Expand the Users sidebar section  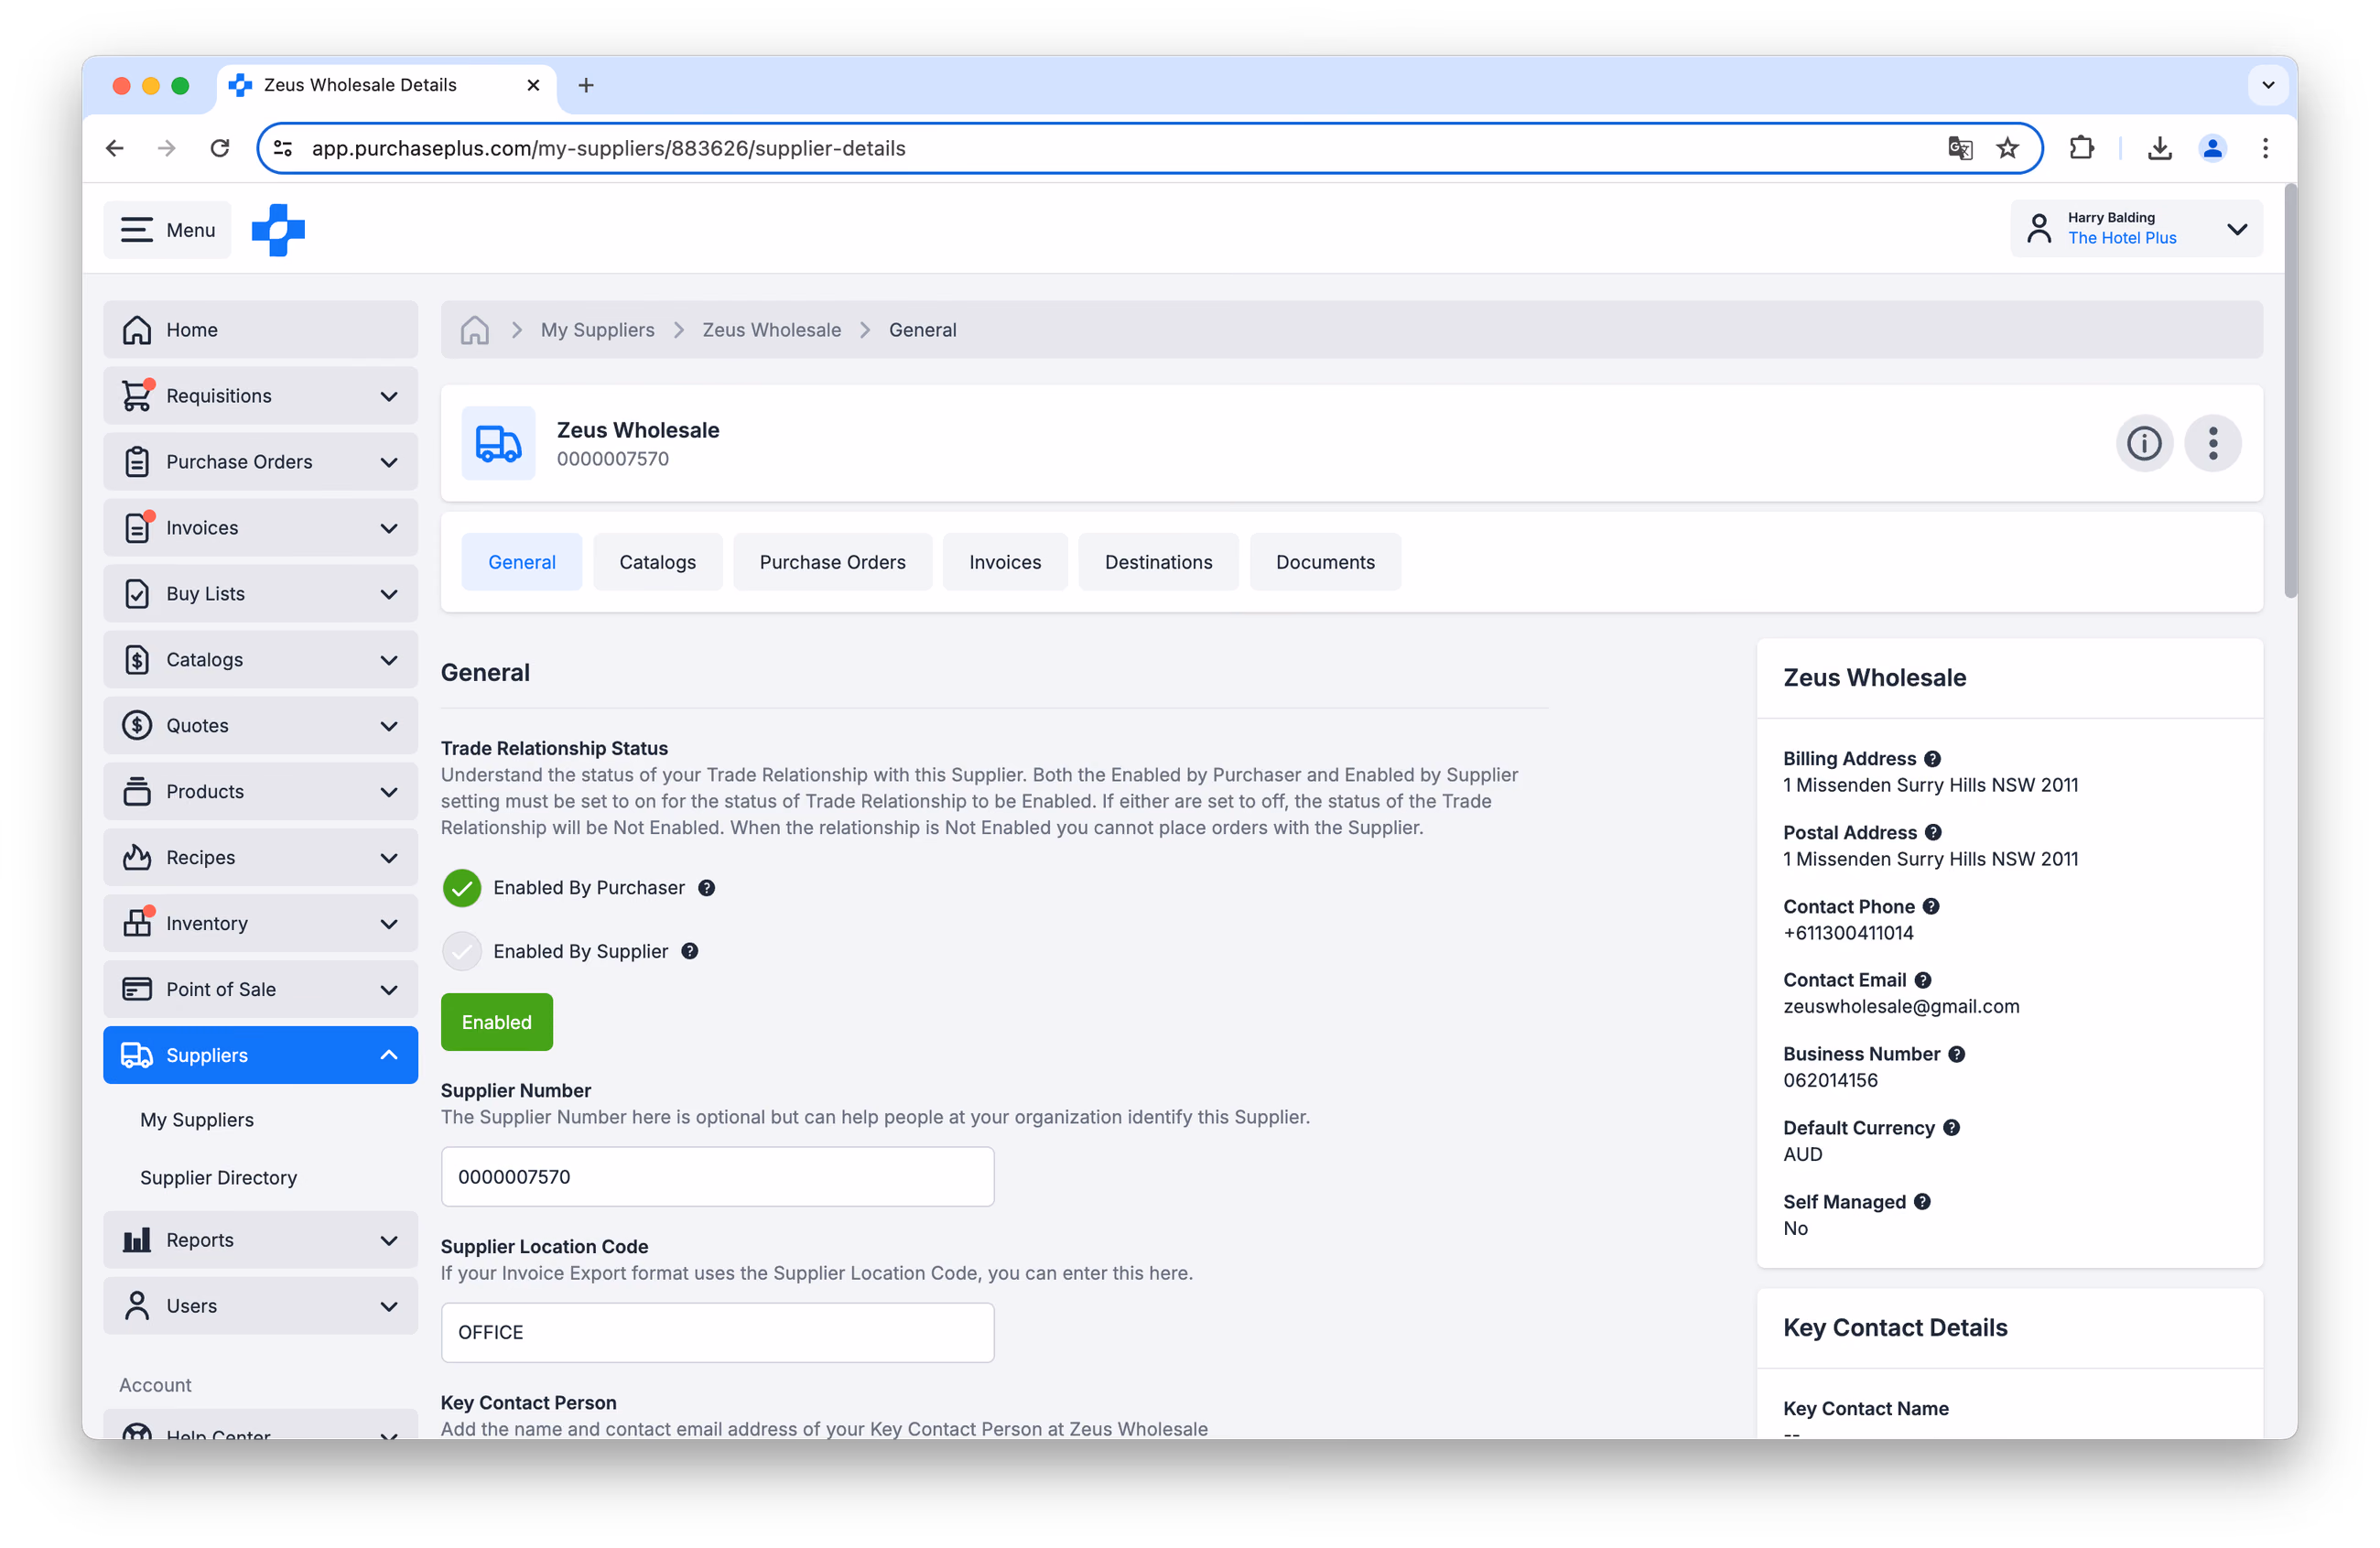261,1306
